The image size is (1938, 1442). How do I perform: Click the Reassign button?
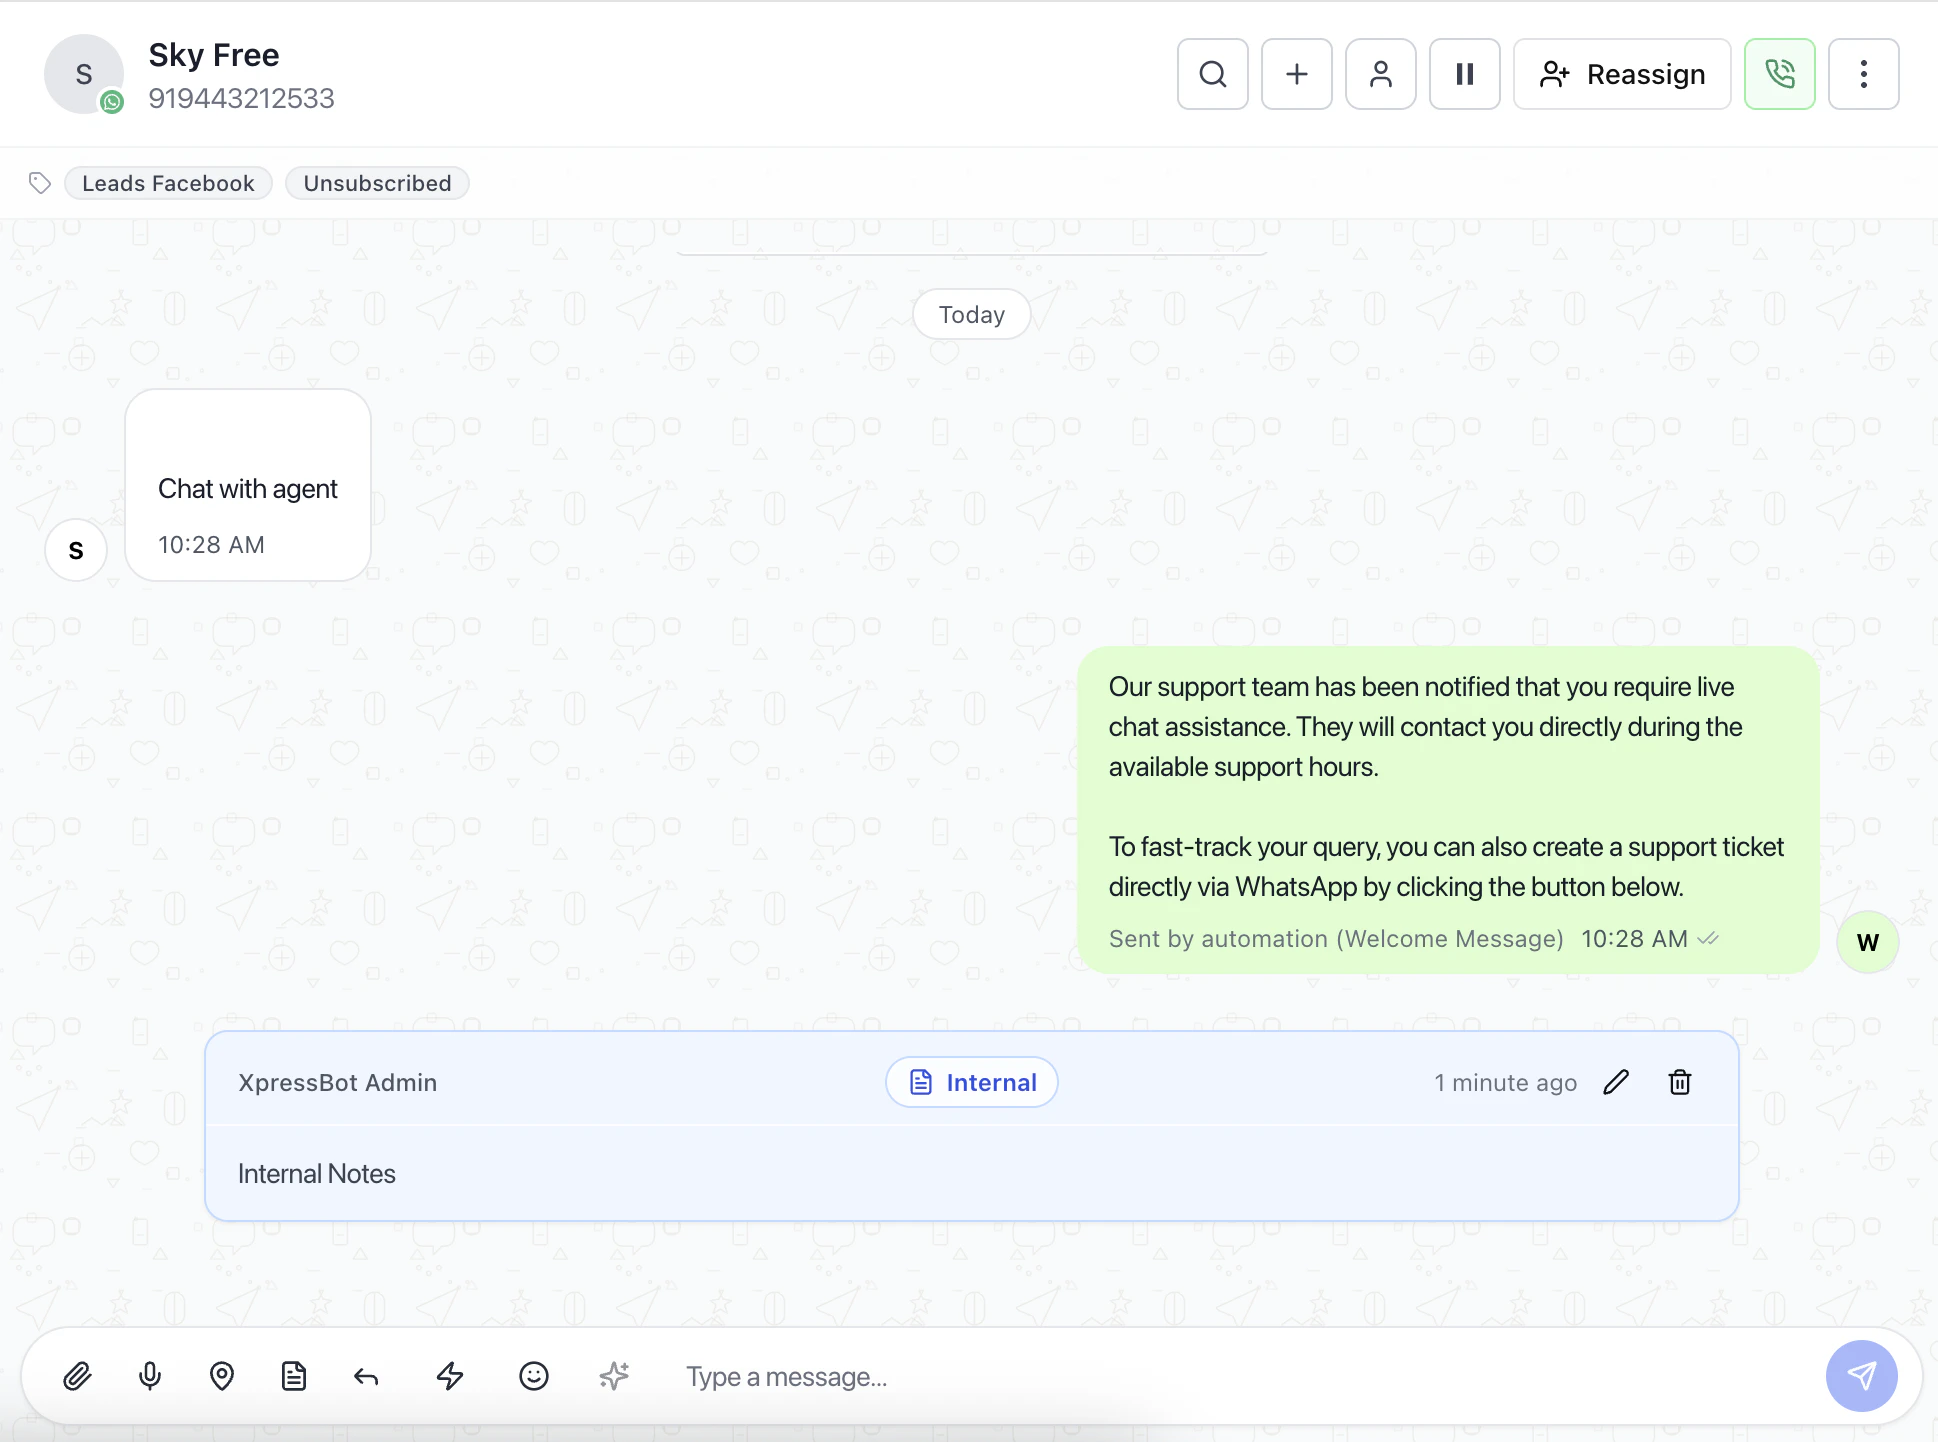coord(1621,74)
